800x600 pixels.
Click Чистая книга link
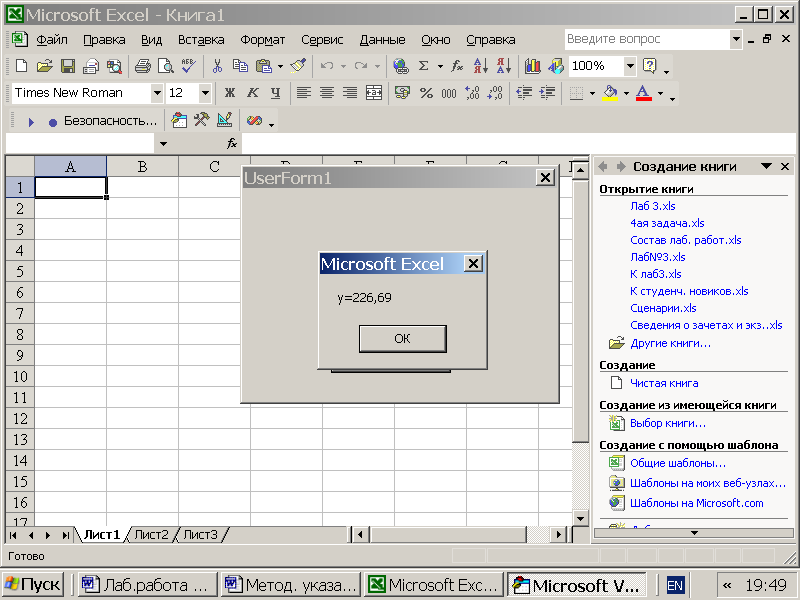(x=664, y=383)
